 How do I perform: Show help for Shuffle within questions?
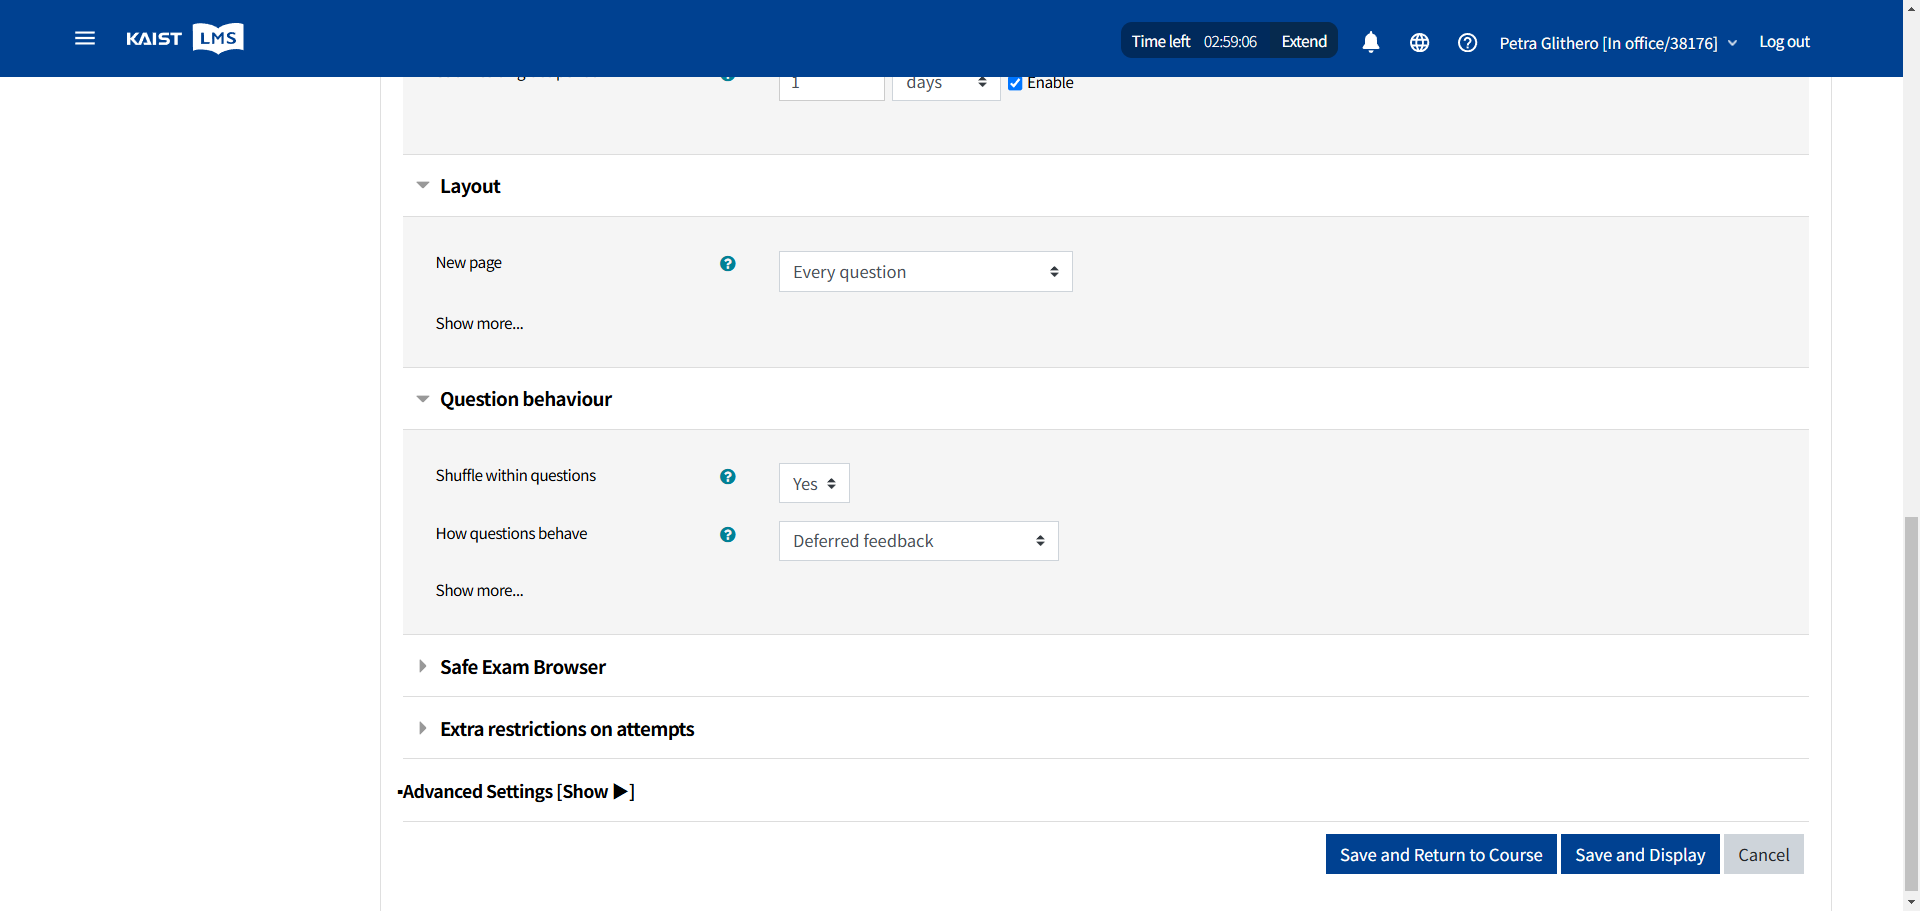(x=728, y=477)
